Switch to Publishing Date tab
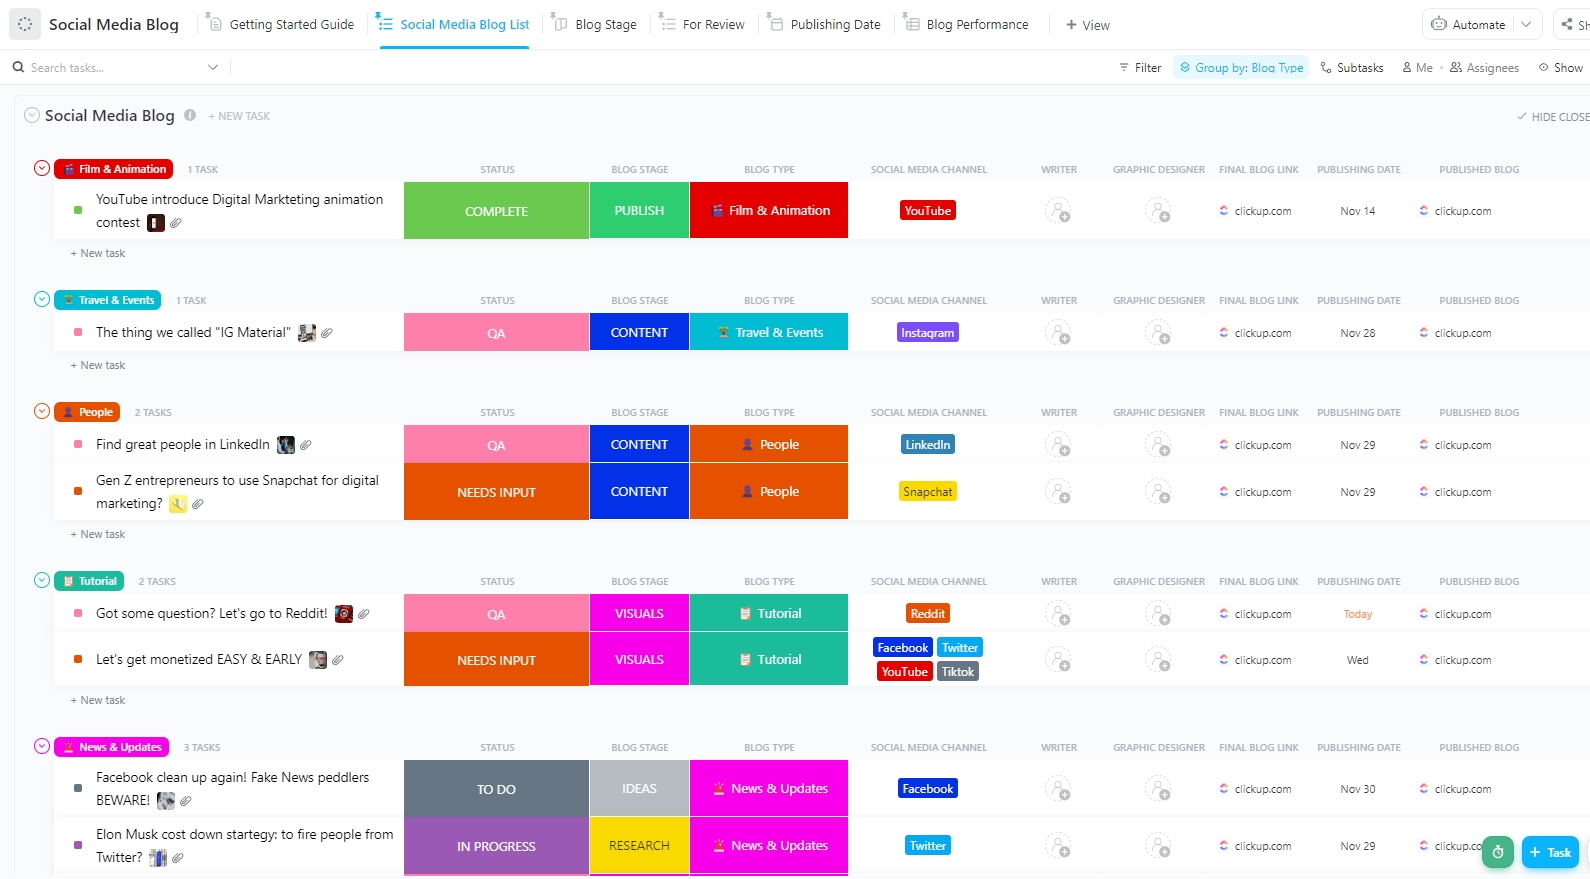1590x879 pixels. (x=824, y=24)
